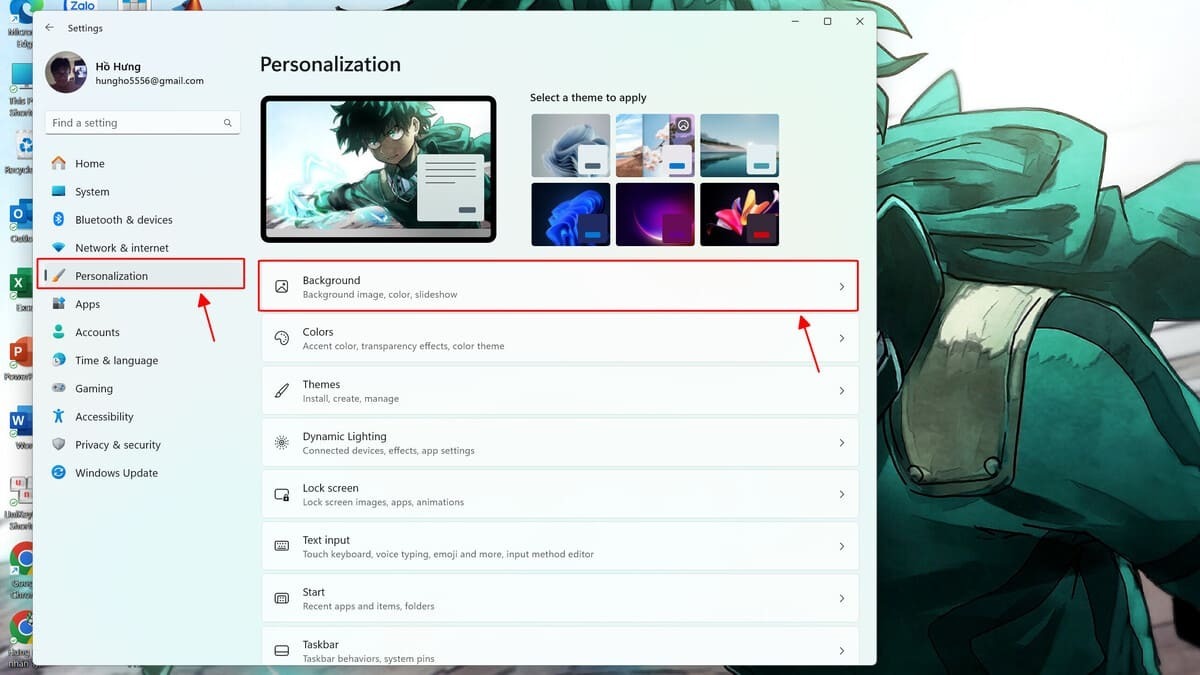Open the System settings page
Viewport: 1200px width, 675px height.
pyautogui.click(x=92, y=192)
